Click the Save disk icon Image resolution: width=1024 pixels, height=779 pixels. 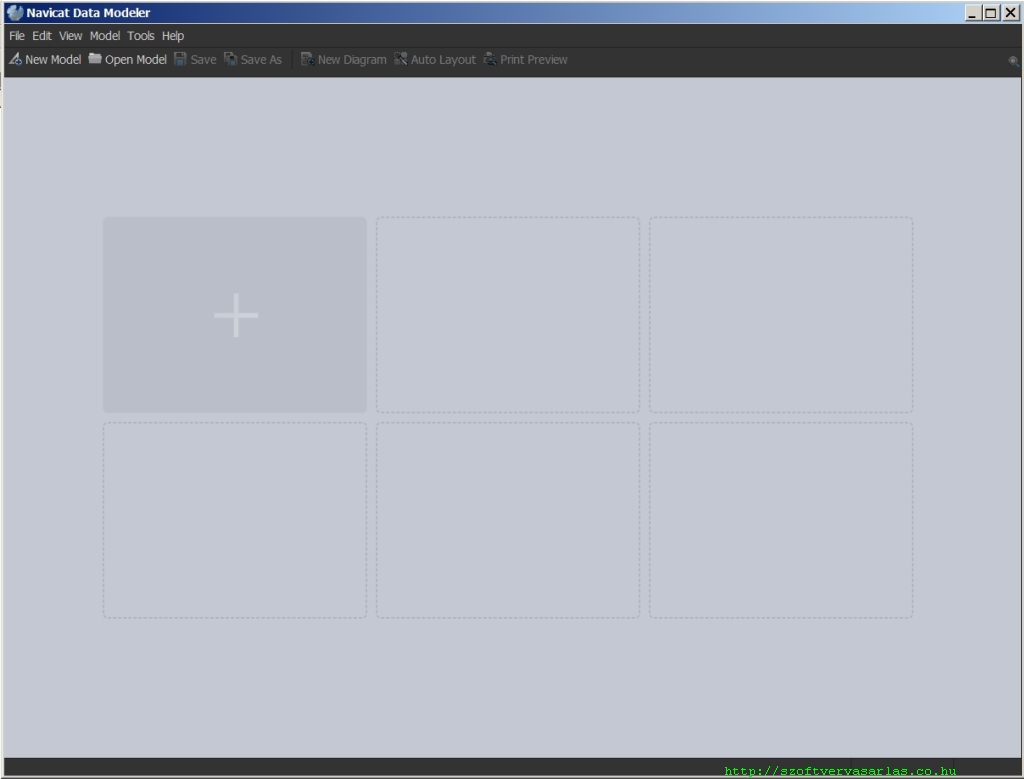[181, 60]
